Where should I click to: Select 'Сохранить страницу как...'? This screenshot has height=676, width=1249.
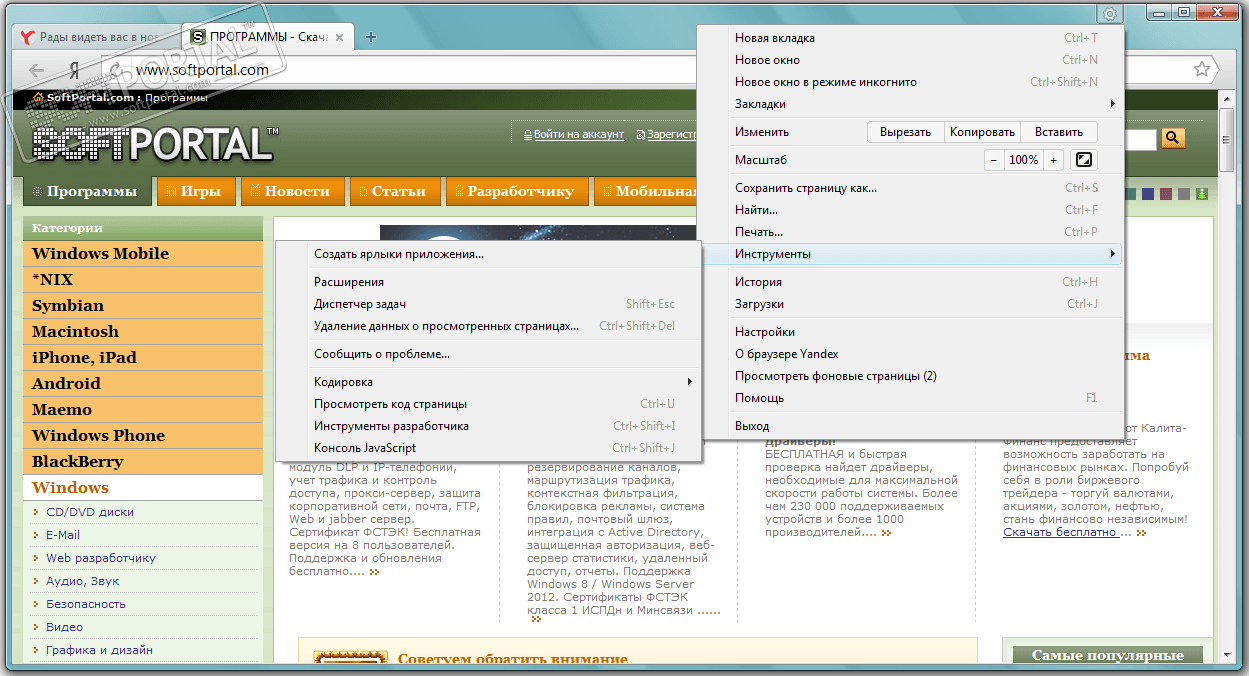pyautogui.click(x=910, y=188)
